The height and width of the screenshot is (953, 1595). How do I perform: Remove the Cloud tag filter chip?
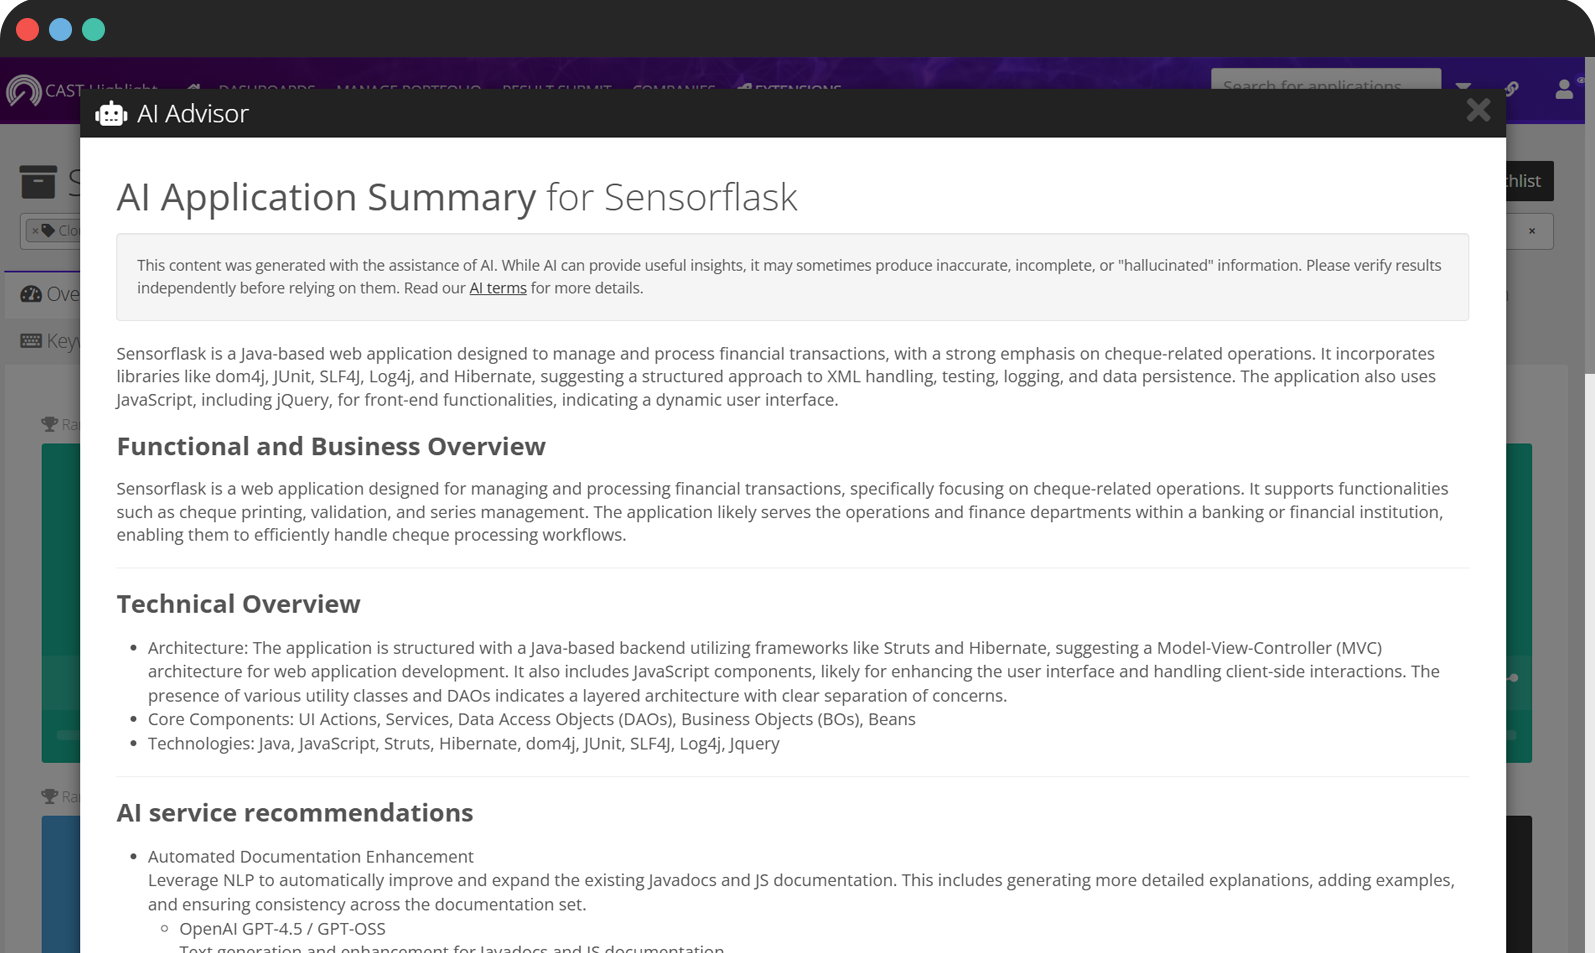pos(35,231)
